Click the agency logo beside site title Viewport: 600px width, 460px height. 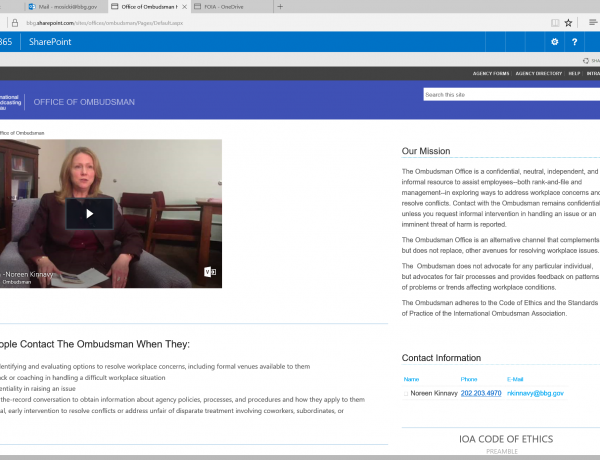10,102
